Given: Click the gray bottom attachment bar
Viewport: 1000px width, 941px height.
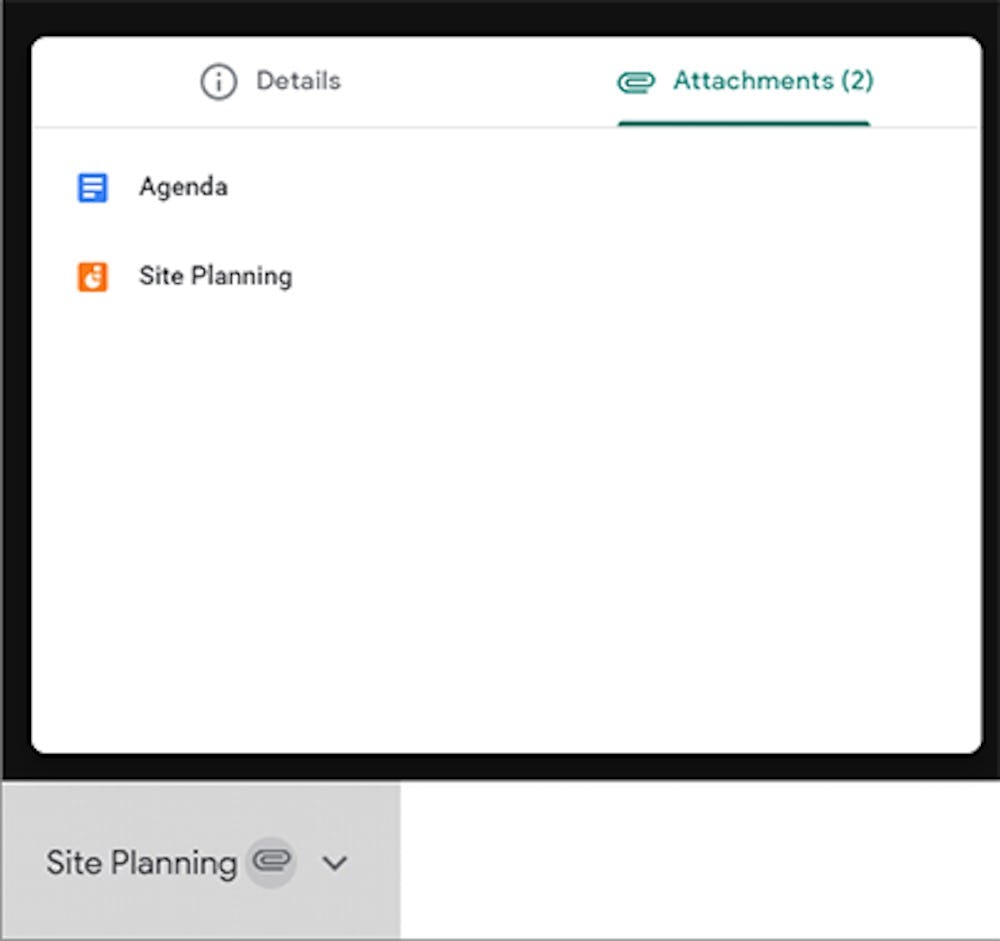Looking at the screenshot, I should coord(200,860).
